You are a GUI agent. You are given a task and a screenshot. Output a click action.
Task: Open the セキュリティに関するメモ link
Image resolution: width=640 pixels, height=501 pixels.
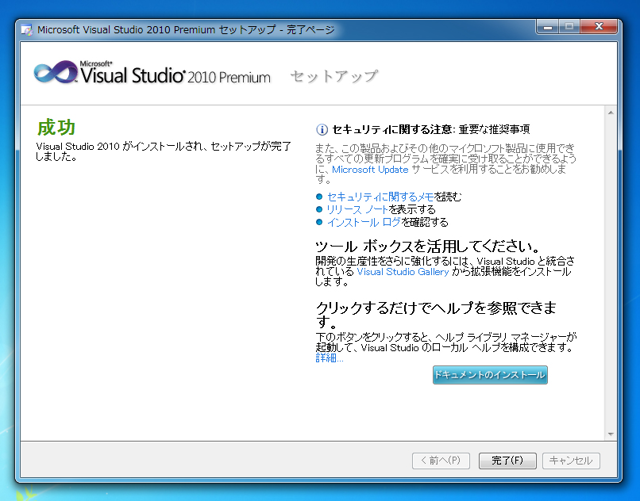click(x=380, y=197)
